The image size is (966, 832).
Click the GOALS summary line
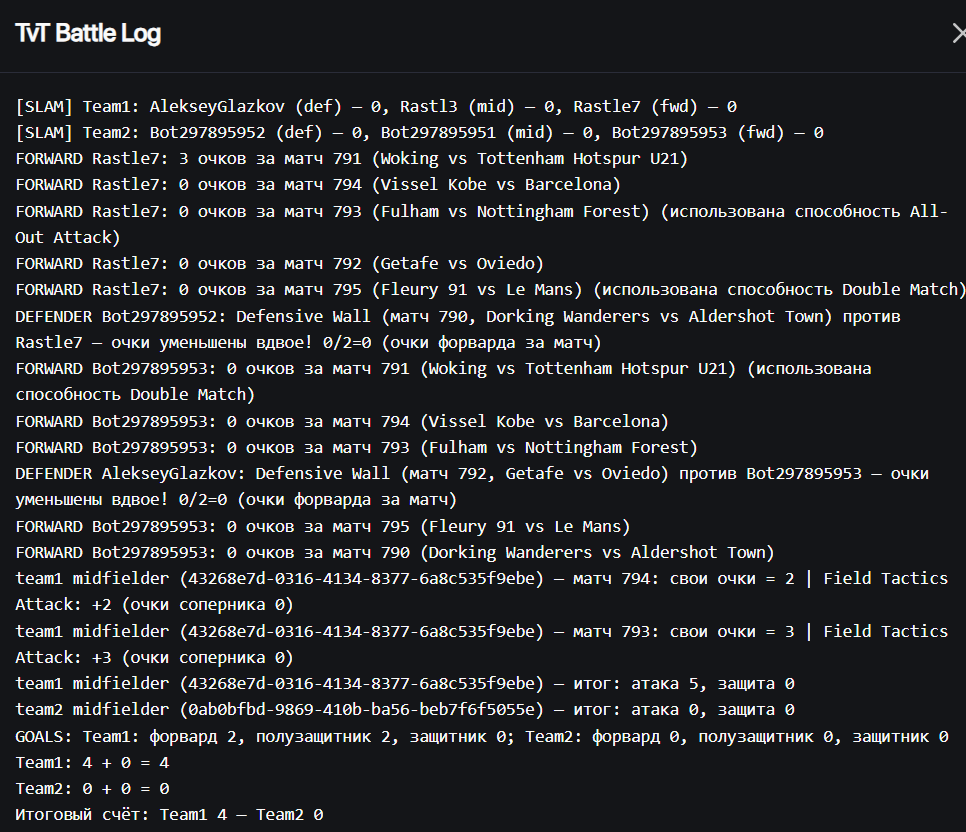[x=481, y=737]
